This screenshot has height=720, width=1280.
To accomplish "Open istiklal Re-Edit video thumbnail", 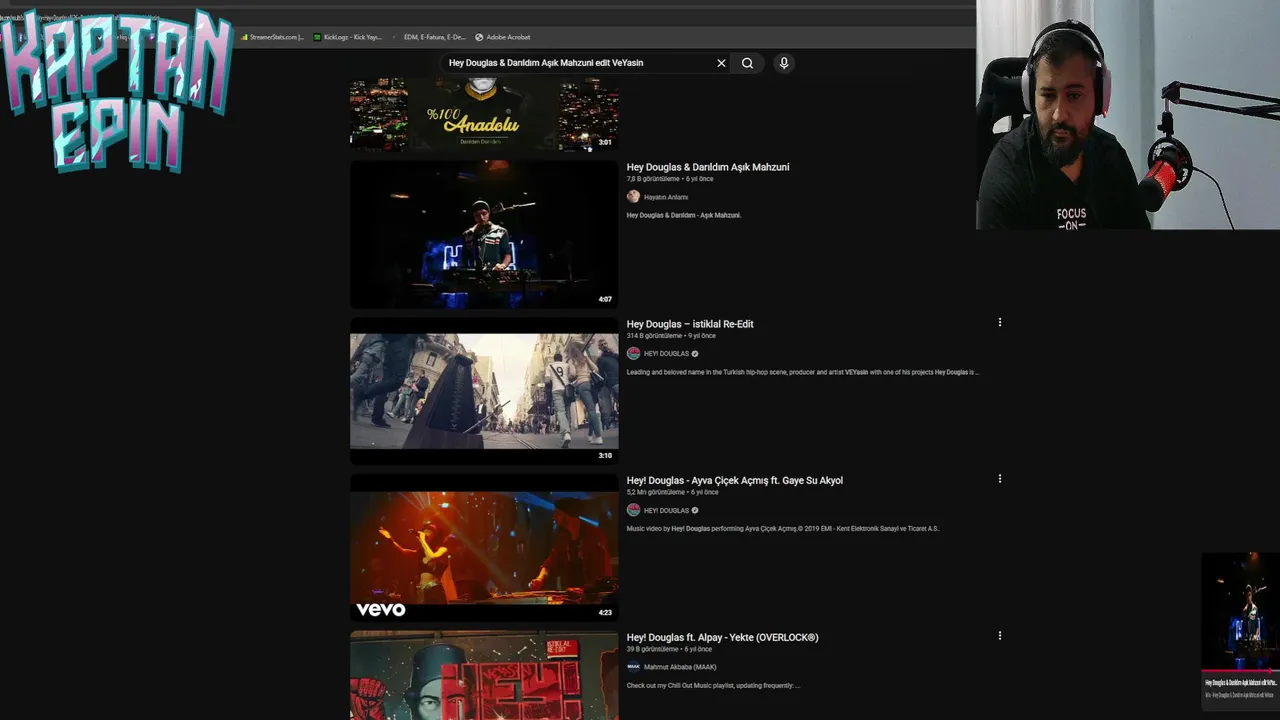I will point(484,391).
